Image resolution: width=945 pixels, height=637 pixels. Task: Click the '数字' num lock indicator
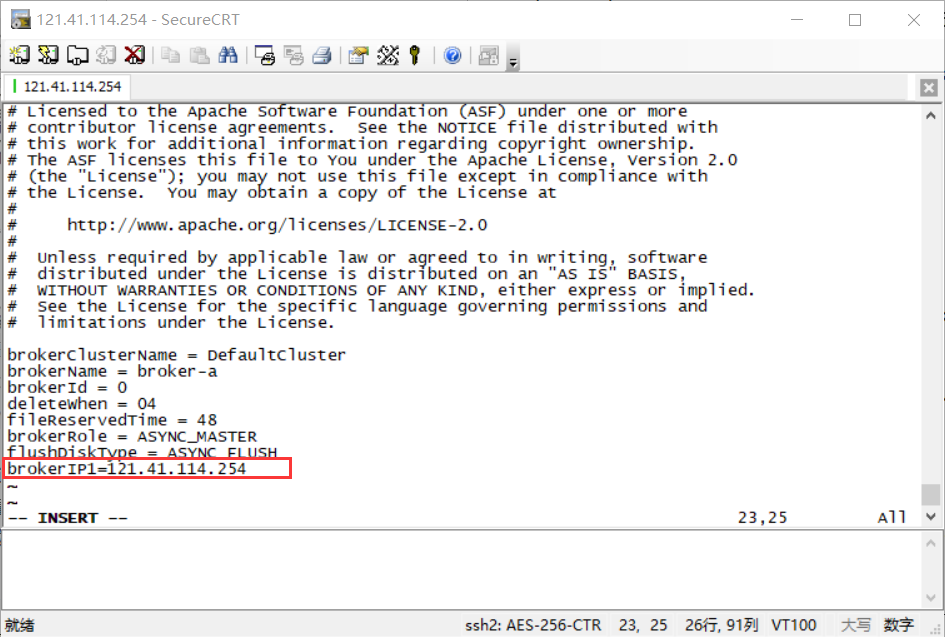pos(899,626)
